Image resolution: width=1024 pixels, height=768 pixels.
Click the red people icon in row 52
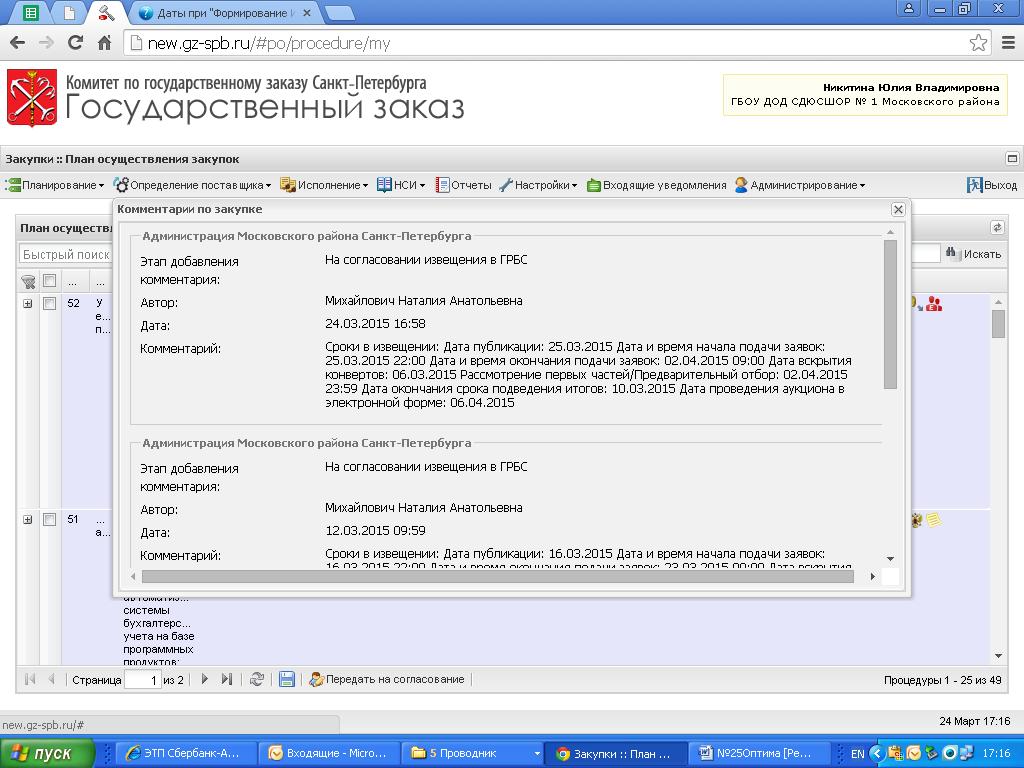[935, 304]
